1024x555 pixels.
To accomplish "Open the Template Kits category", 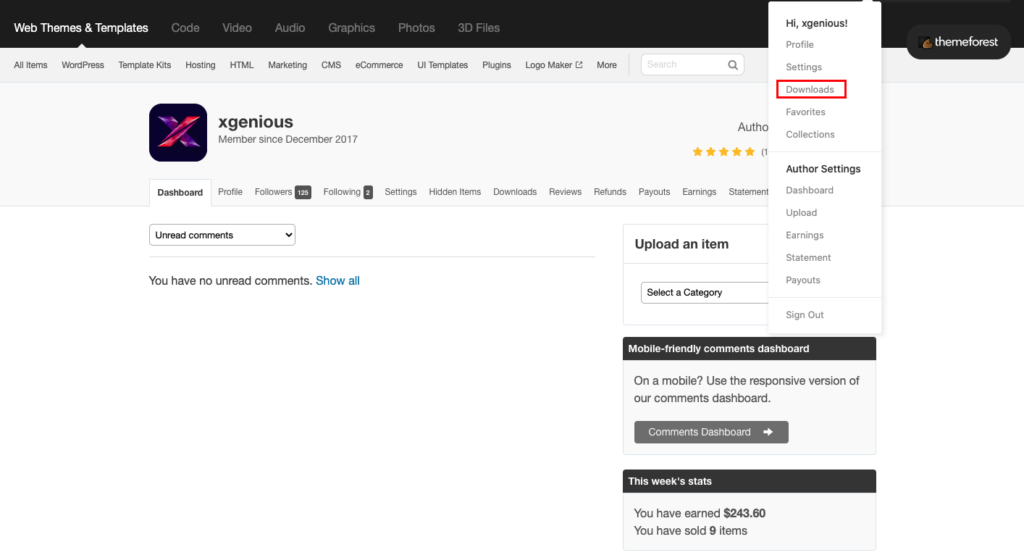I will pyautogui.click(x=144, y=65).
